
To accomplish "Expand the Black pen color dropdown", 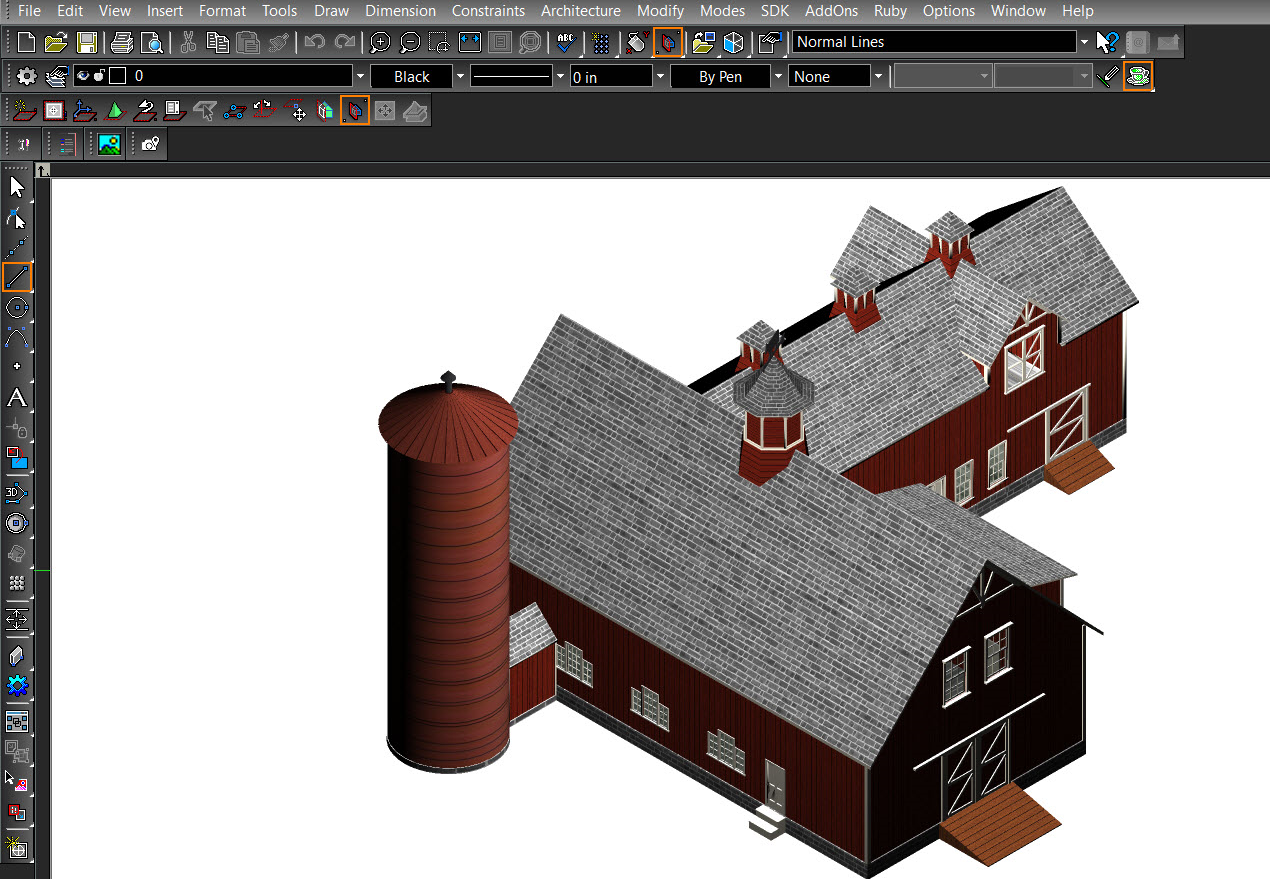I will pos(460,76).
